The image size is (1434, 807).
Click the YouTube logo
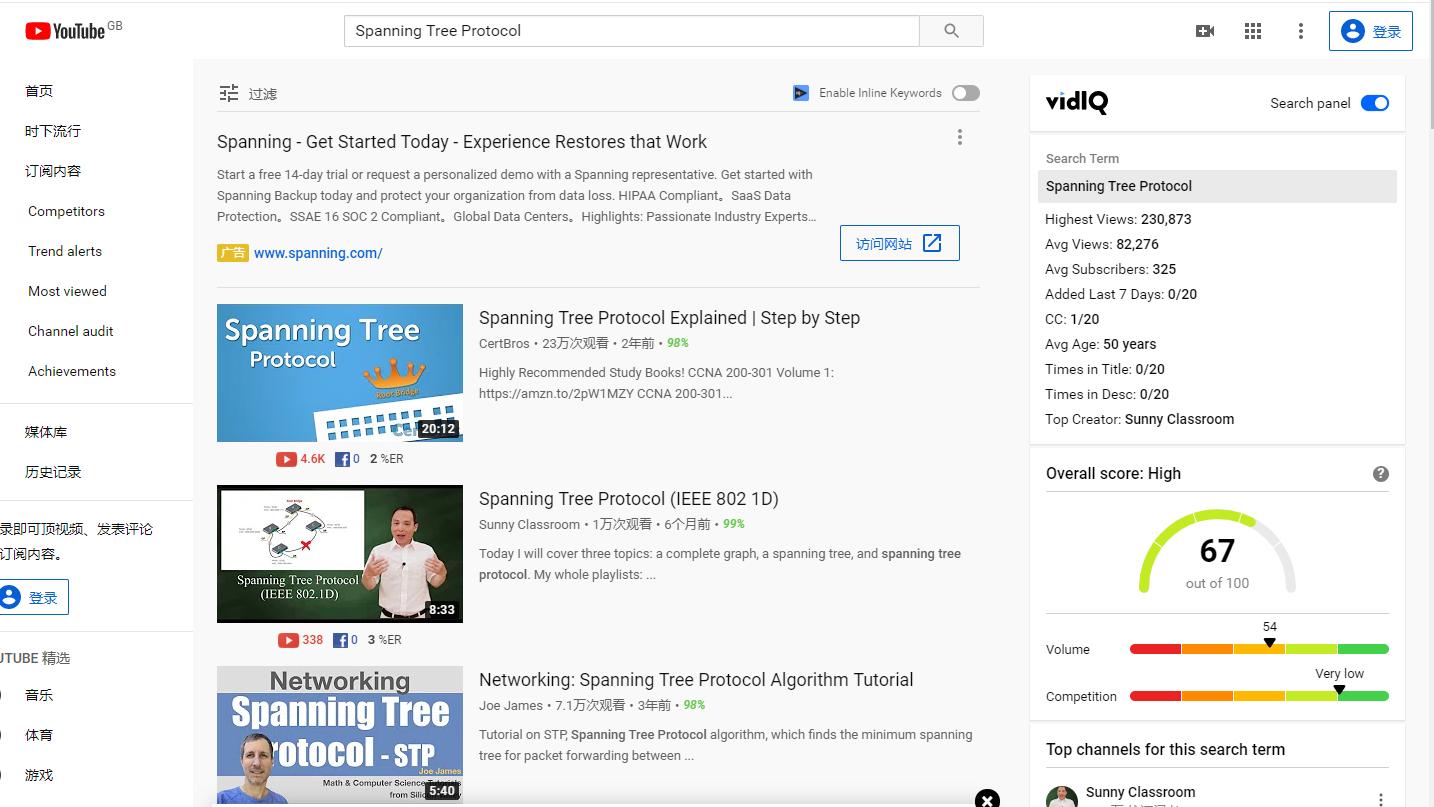tap(66, 31)
